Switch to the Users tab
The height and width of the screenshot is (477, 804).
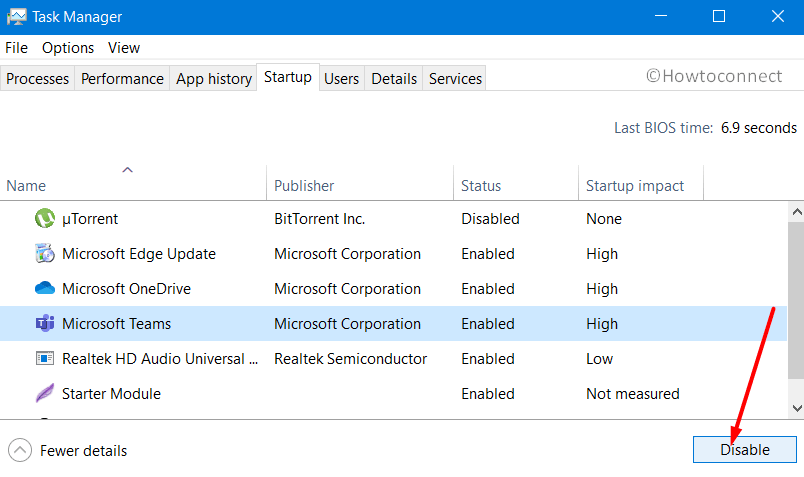(341, 78)
